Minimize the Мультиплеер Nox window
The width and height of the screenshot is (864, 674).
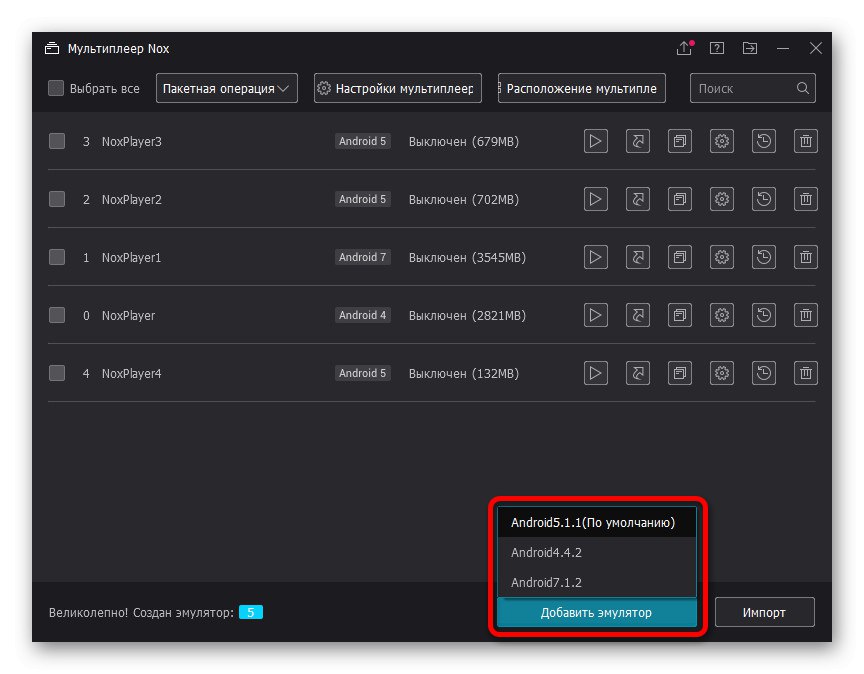pyautogui.click(x=783, y=48)
